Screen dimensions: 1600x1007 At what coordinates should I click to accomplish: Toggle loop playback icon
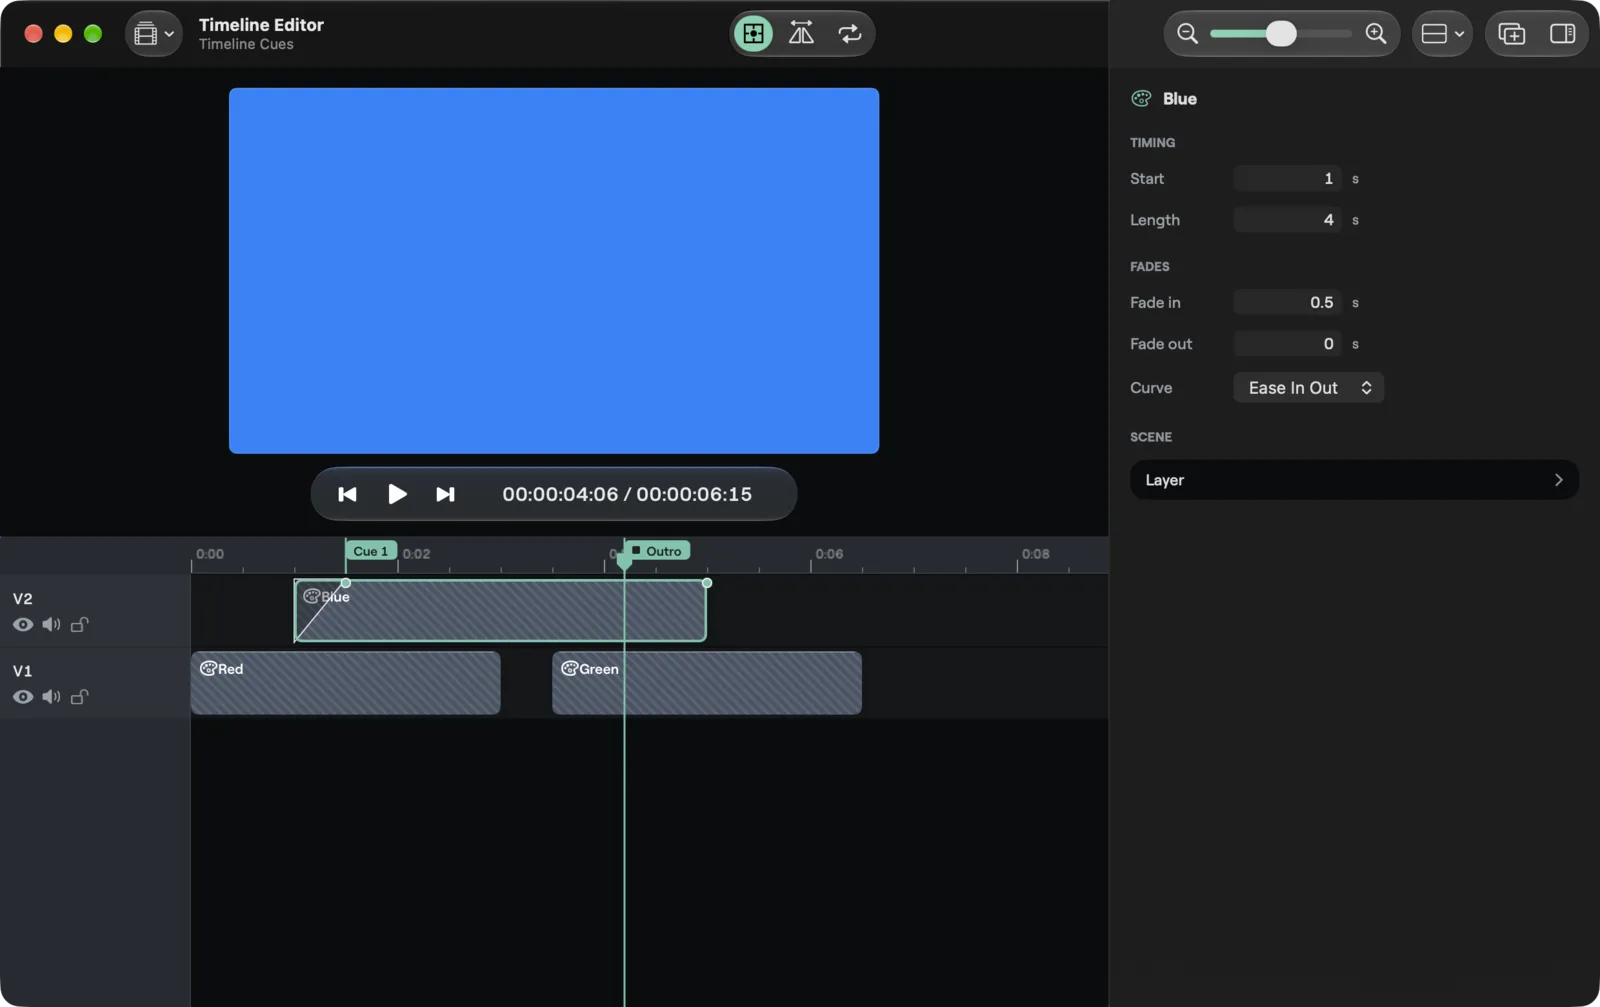point(850,33)
